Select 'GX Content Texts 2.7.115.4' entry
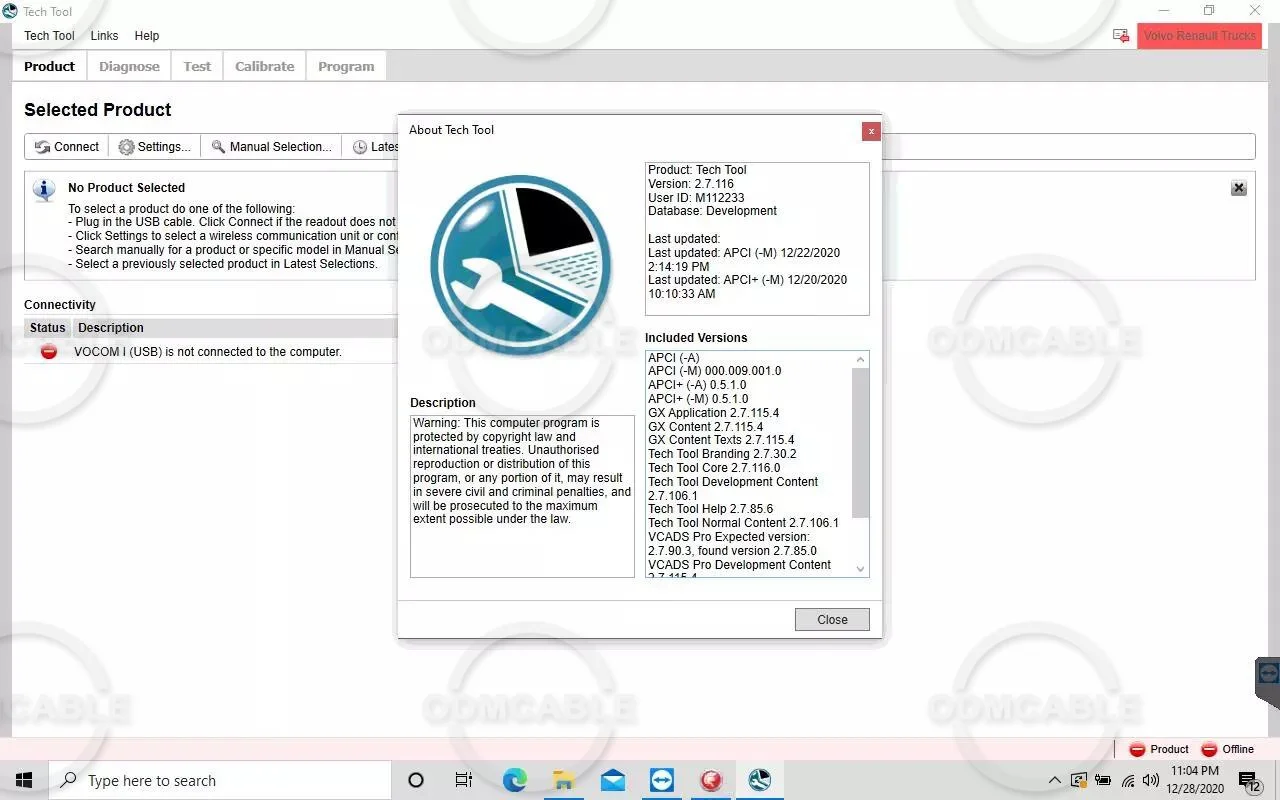1280x800 pixels. (721, 440)
